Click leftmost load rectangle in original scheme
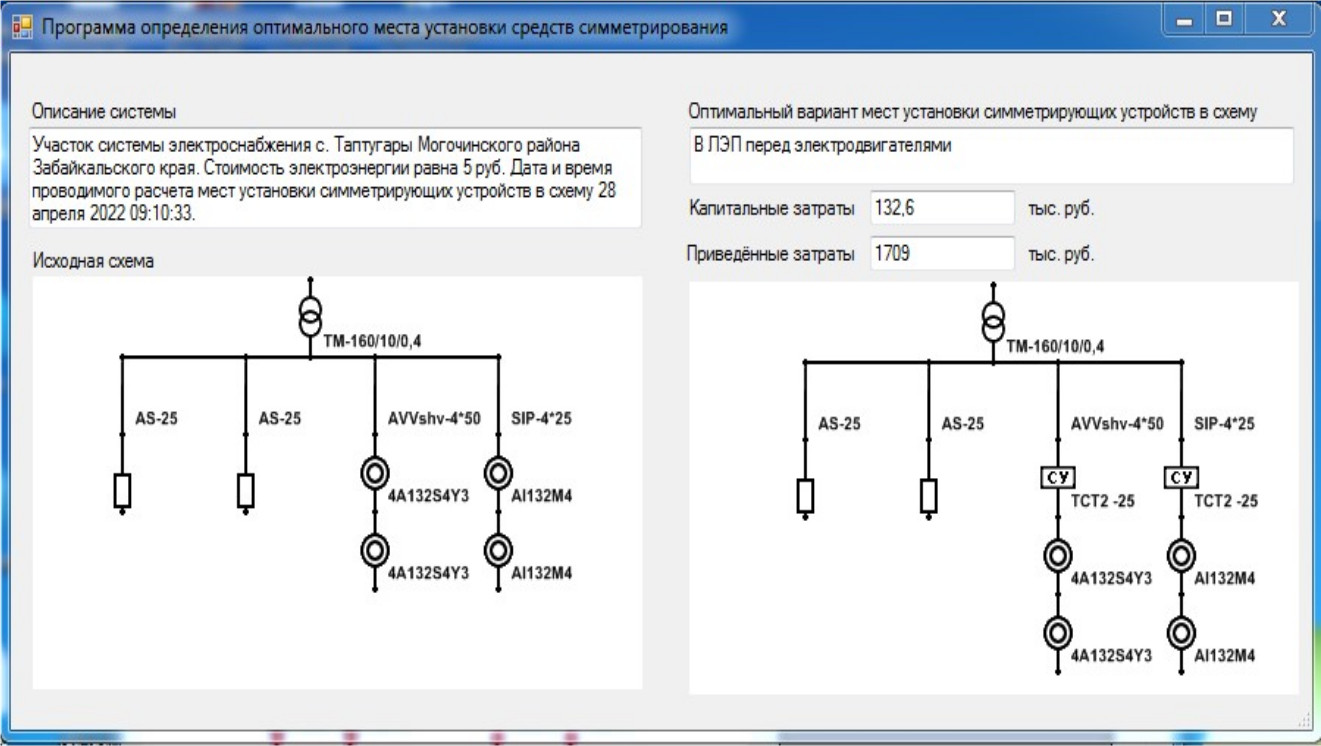 coord(122,490)
